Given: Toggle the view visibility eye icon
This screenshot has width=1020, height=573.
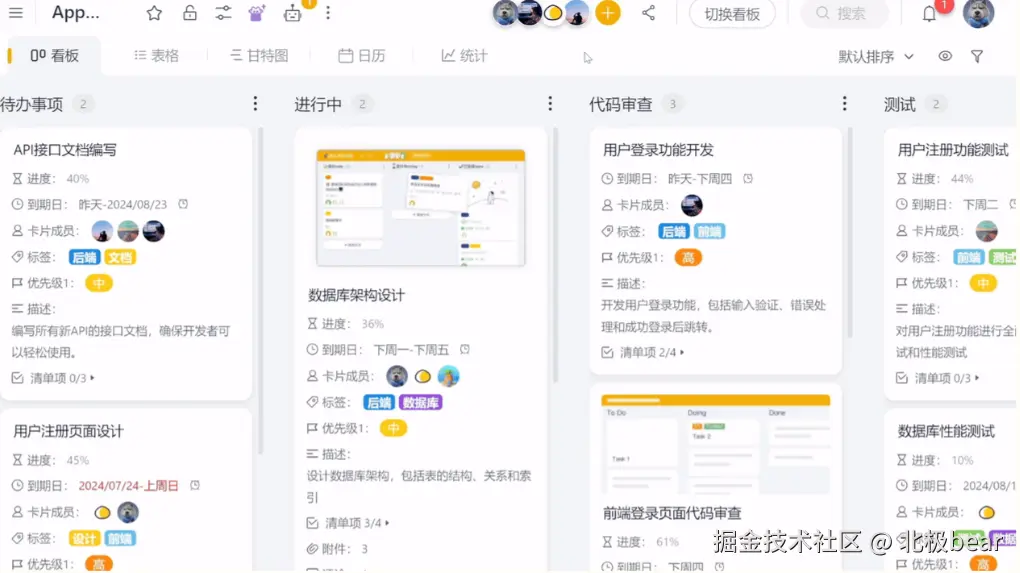Looking at the screenshot, I should pyautogui.click(x=945, y=57).
